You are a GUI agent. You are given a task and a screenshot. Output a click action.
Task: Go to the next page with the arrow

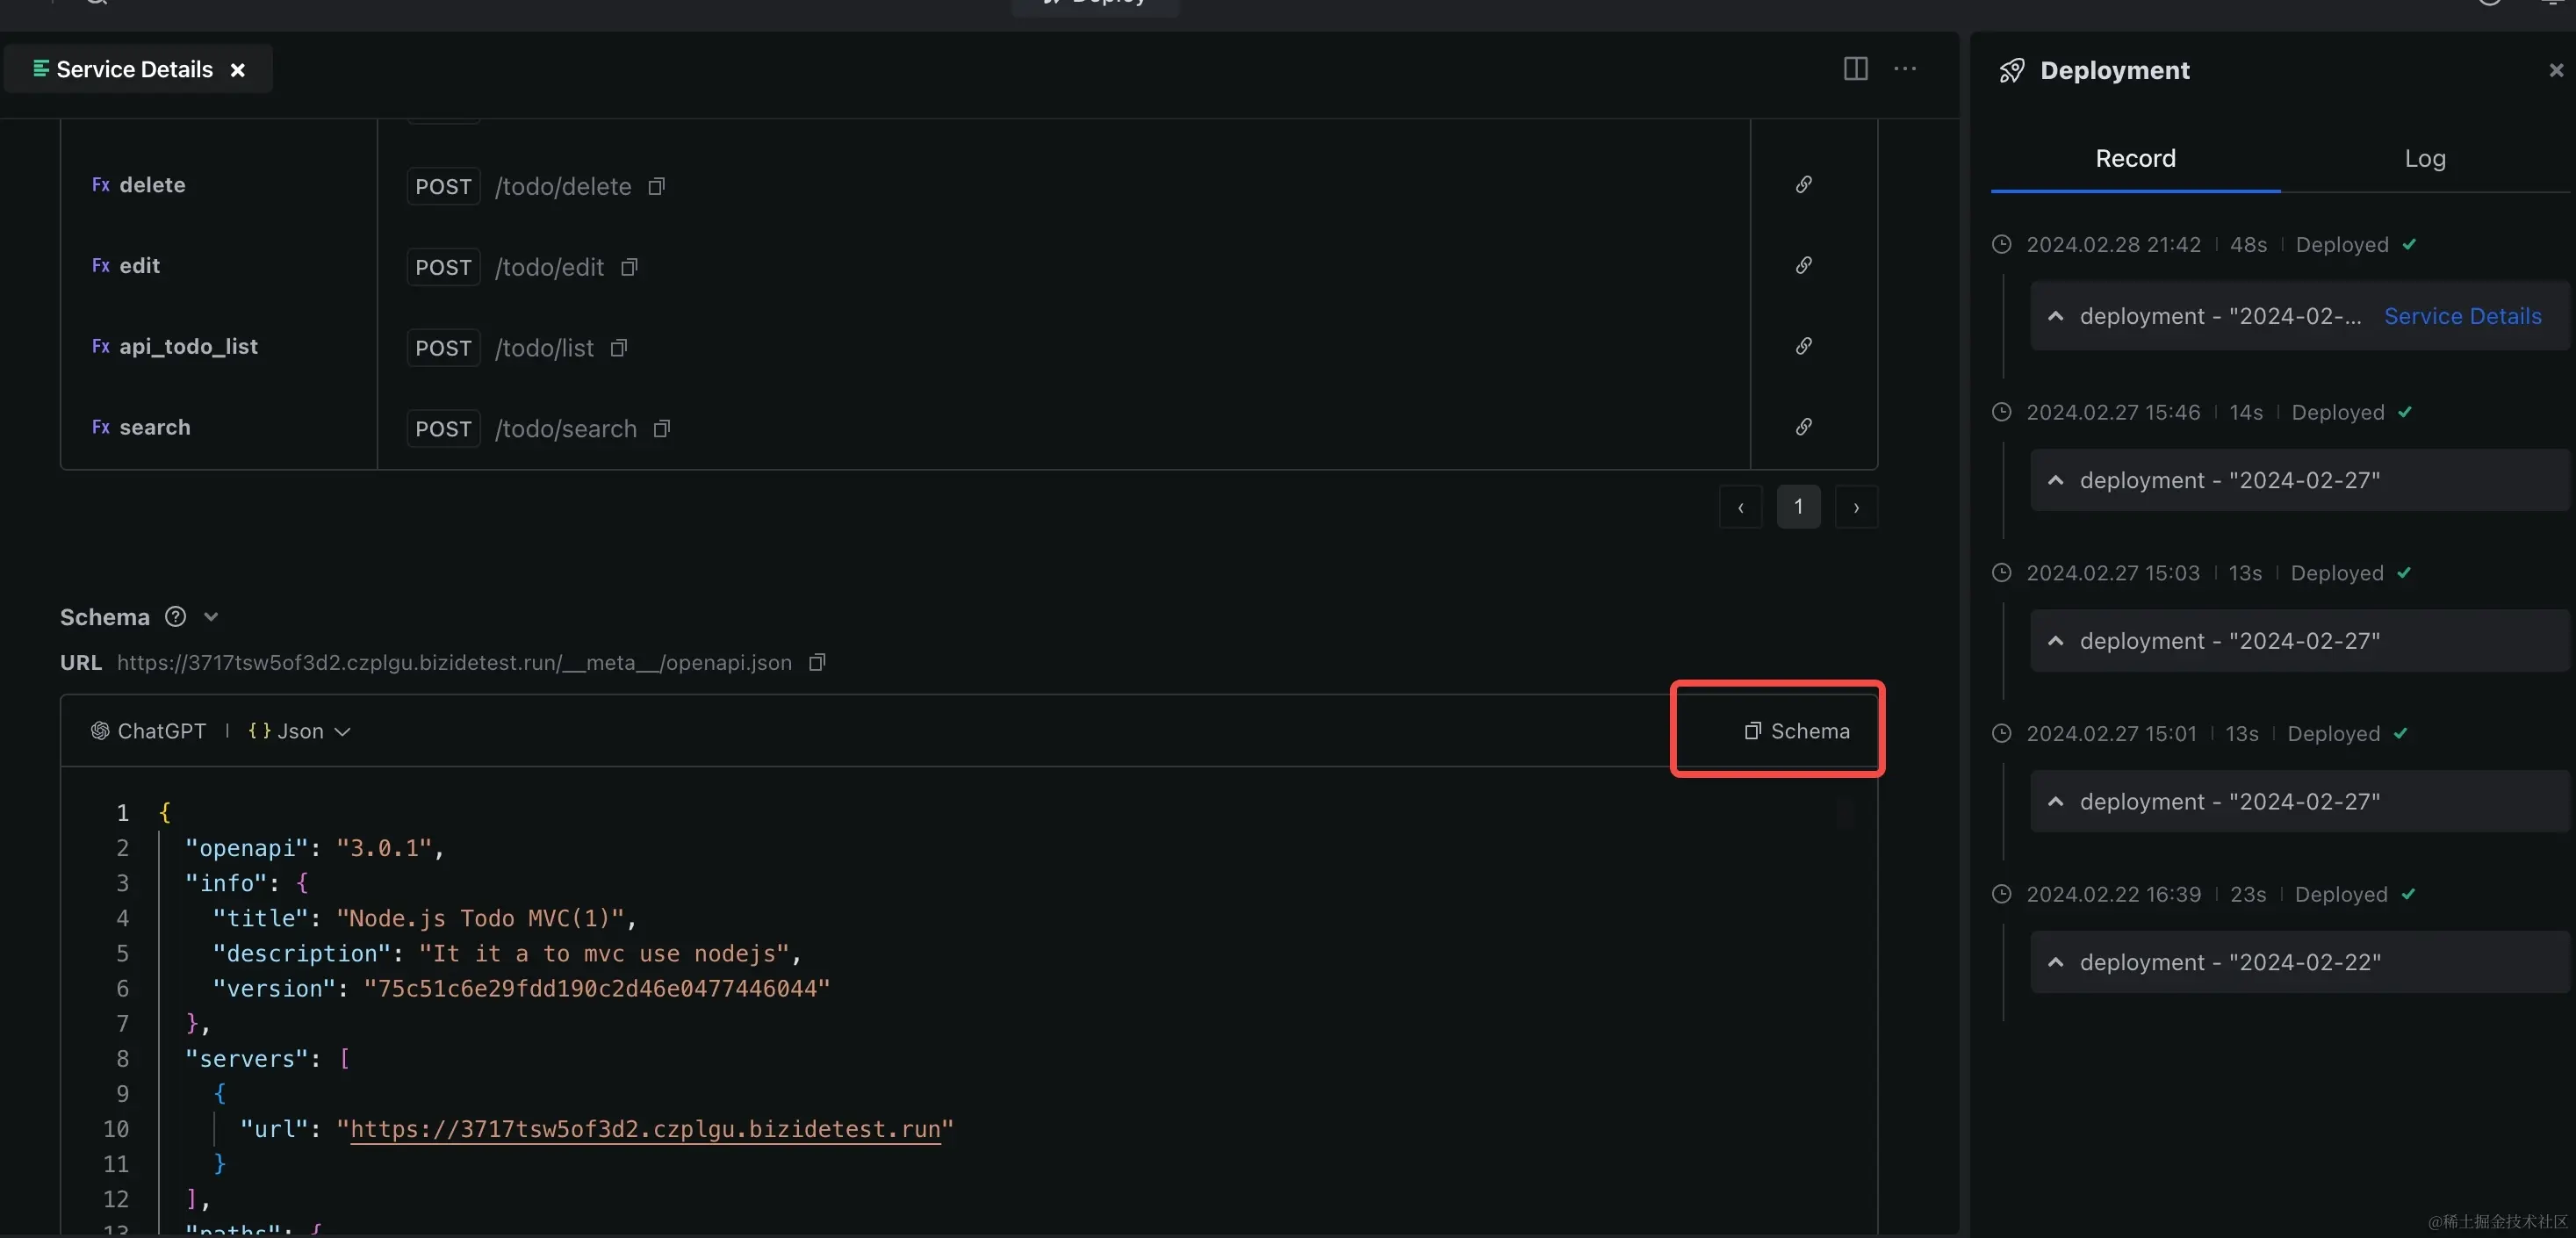point(1856,507)
